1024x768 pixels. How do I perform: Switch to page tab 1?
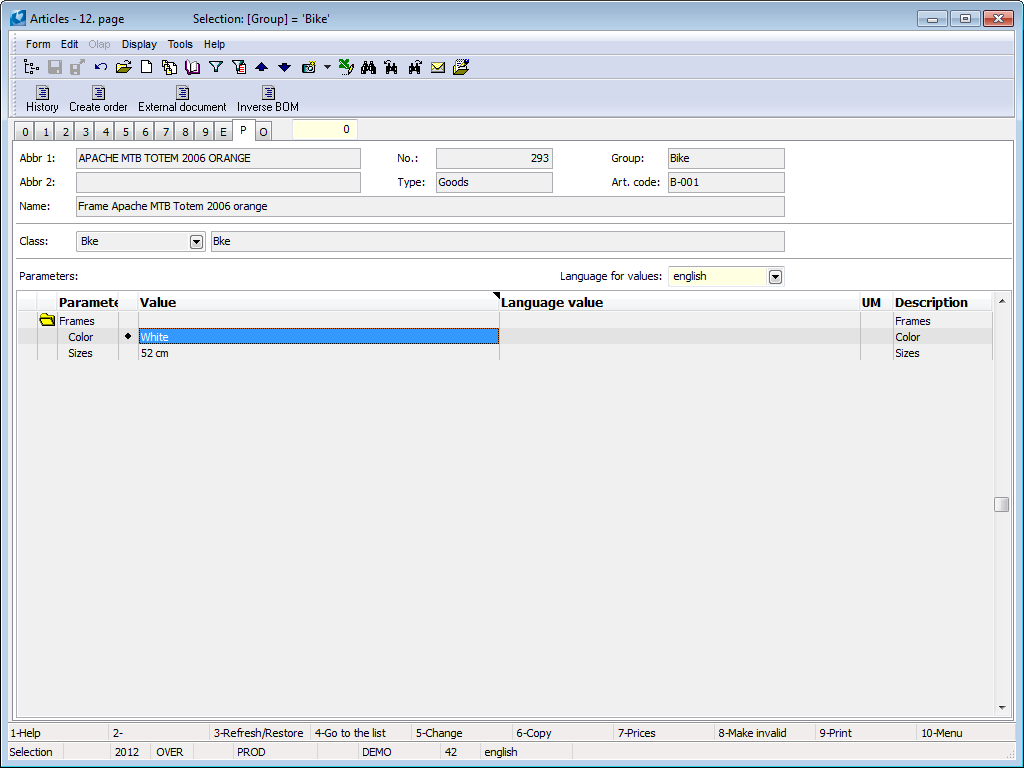click(45, 132)
